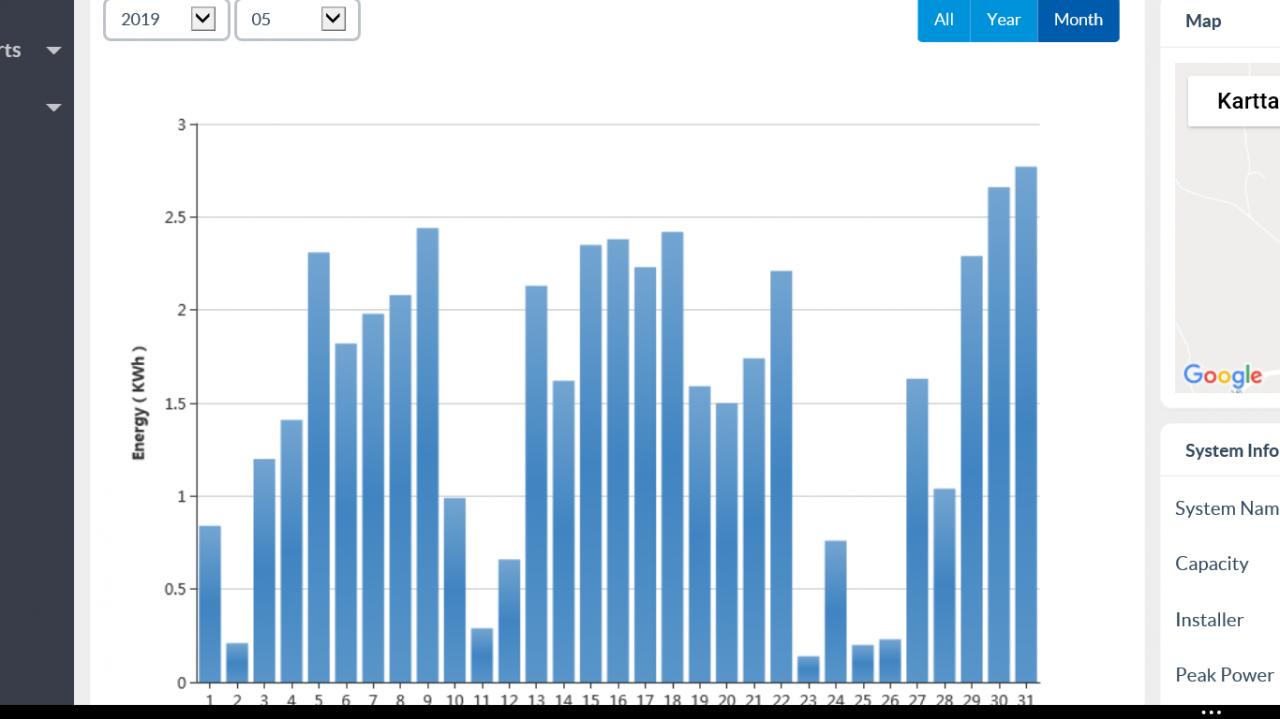1280x719 pixels.
Task: Select the chart bar for day 1
Action: click(210, 604)
